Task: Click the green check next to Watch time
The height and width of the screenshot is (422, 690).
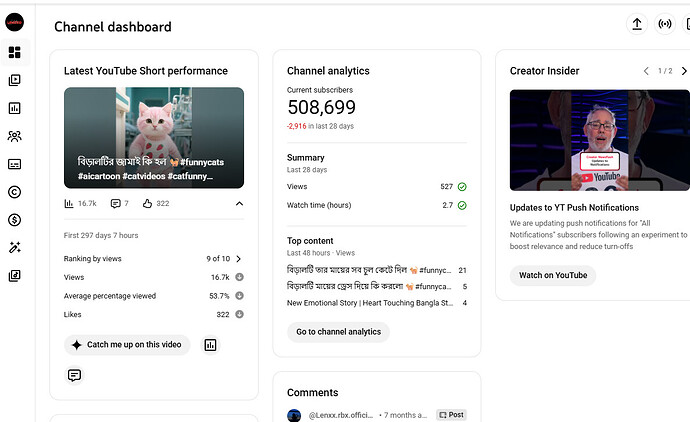Action: point(462,205)
